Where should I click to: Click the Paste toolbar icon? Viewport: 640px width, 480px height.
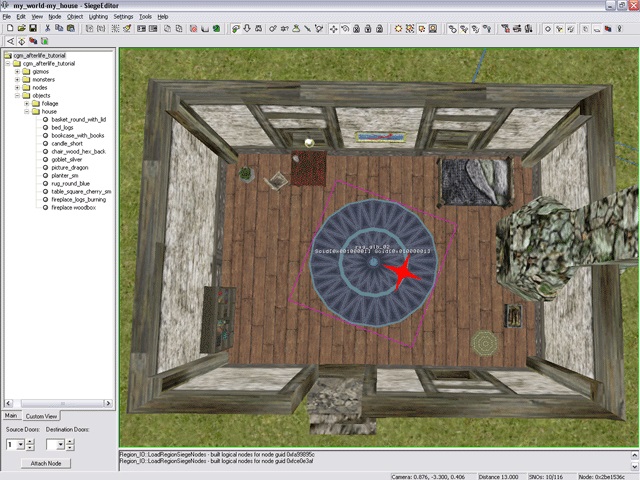73,28
